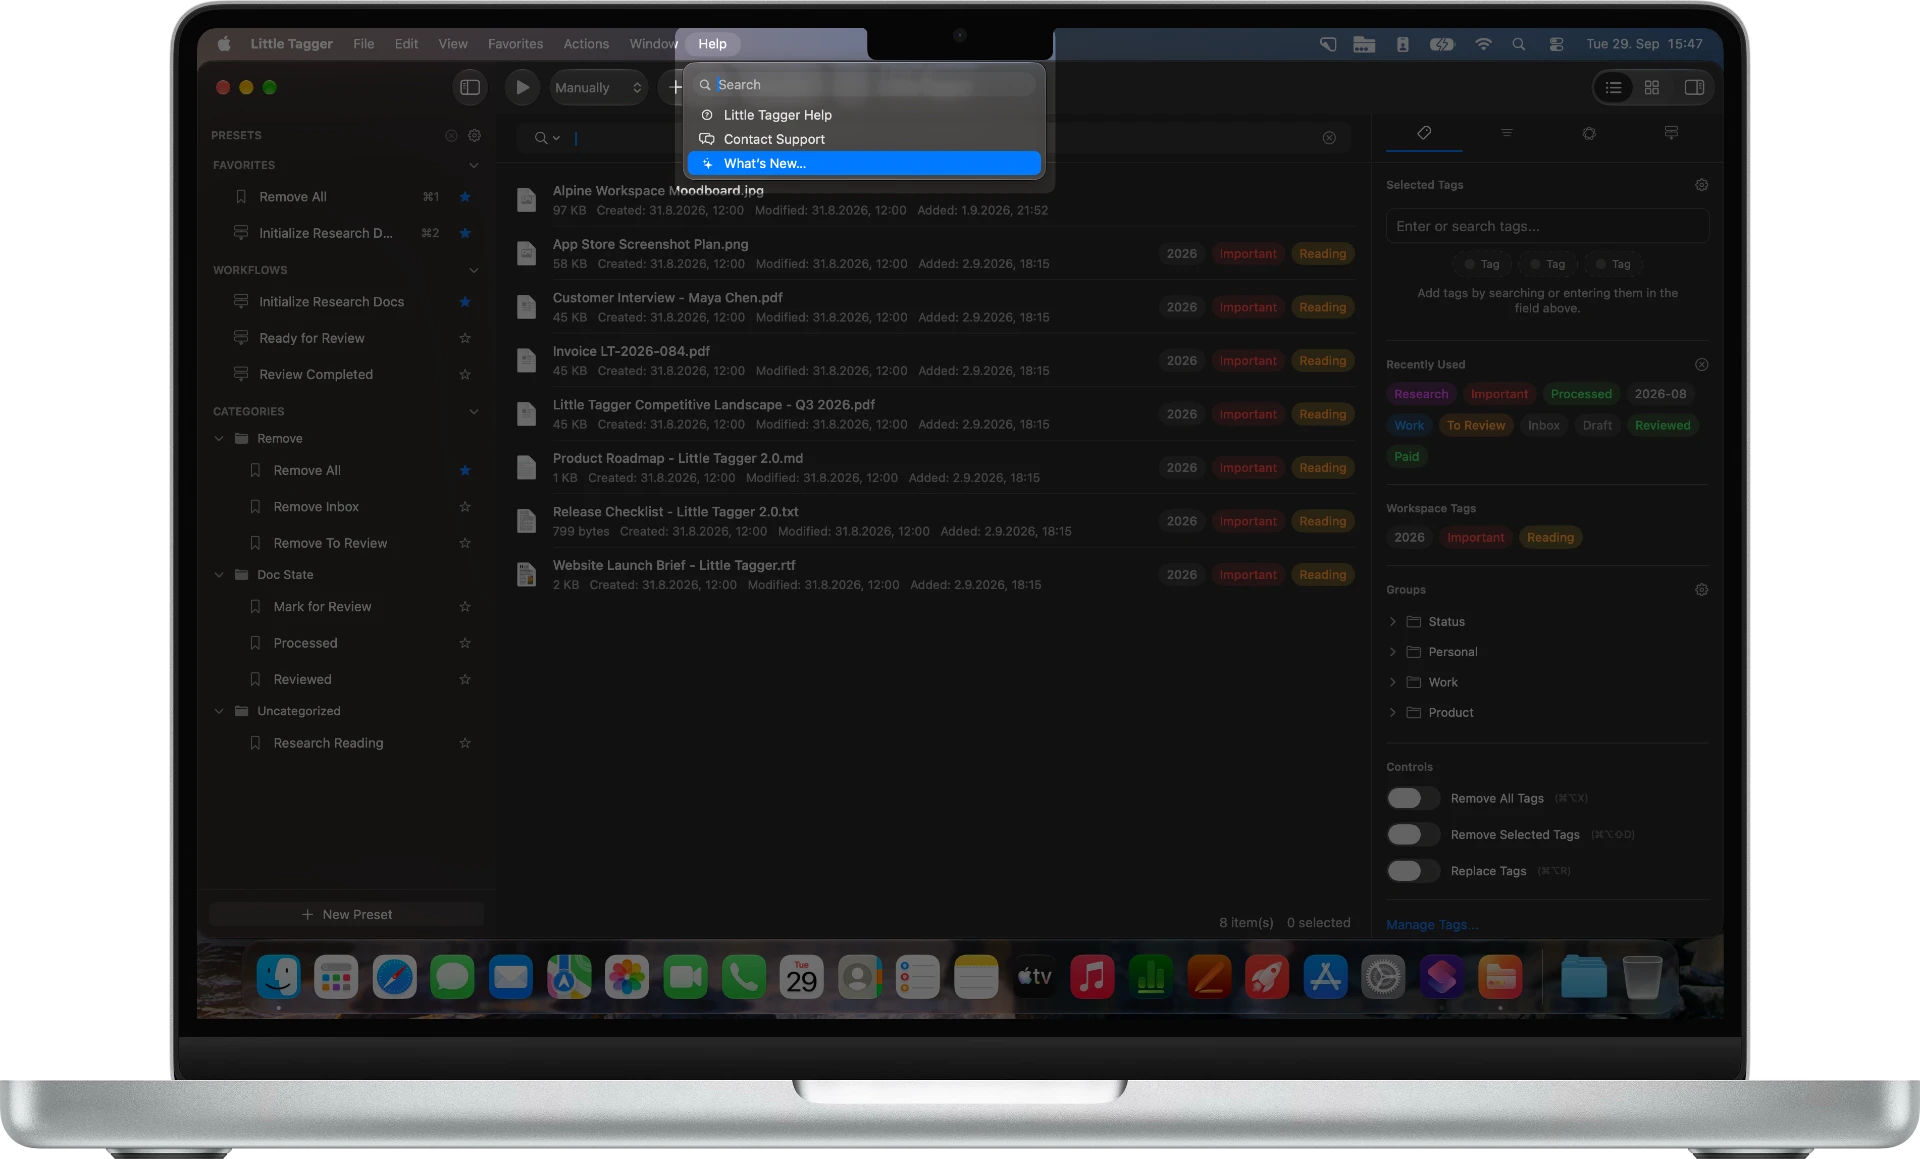Screen dimensions: 1920x1159
Task: Enable the Remove All Tags switch
Action: tap(1412, 798)
